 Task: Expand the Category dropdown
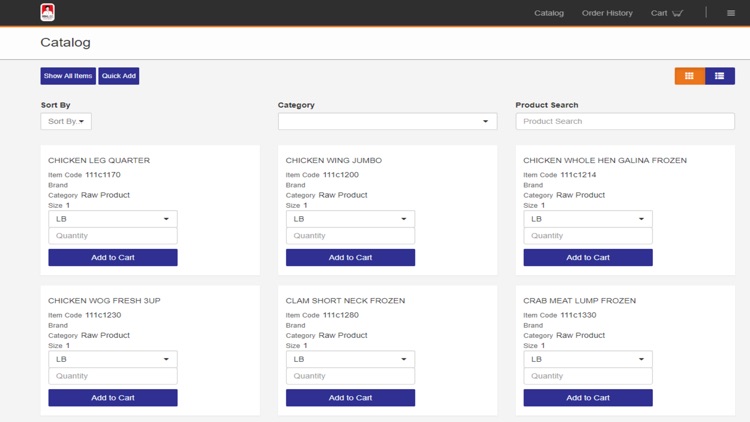tap(387, 121)
